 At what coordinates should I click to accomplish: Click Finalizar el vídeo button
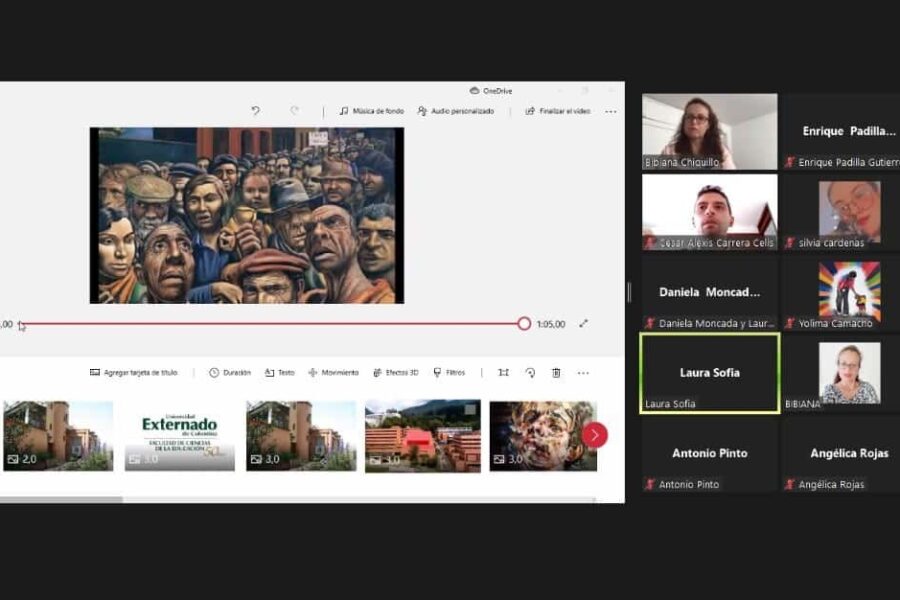[557, 111]
